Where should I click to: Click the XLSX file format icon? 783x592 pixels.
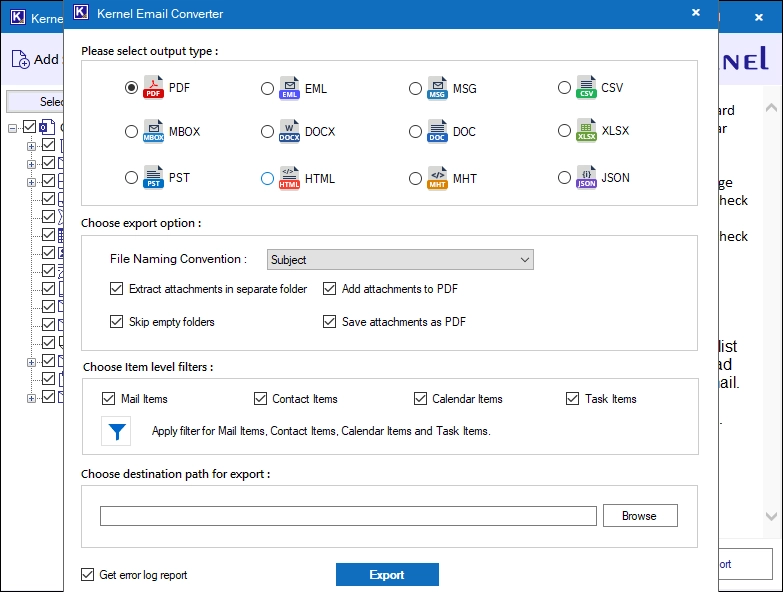[586, 130]
